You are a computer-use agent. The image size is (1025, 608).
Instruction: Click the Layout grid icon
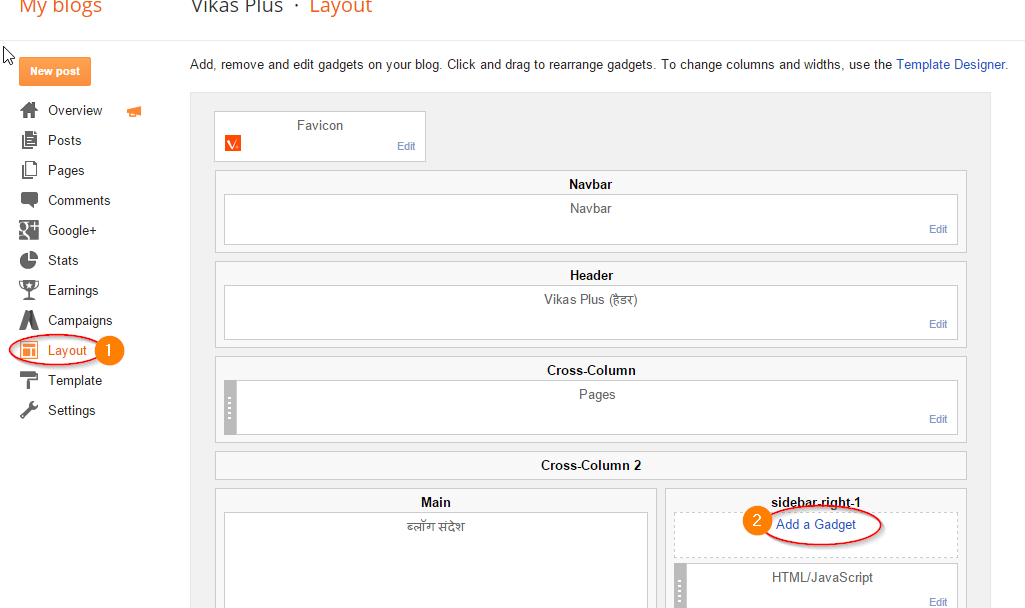pyautogui.click(x=29, y=350)
